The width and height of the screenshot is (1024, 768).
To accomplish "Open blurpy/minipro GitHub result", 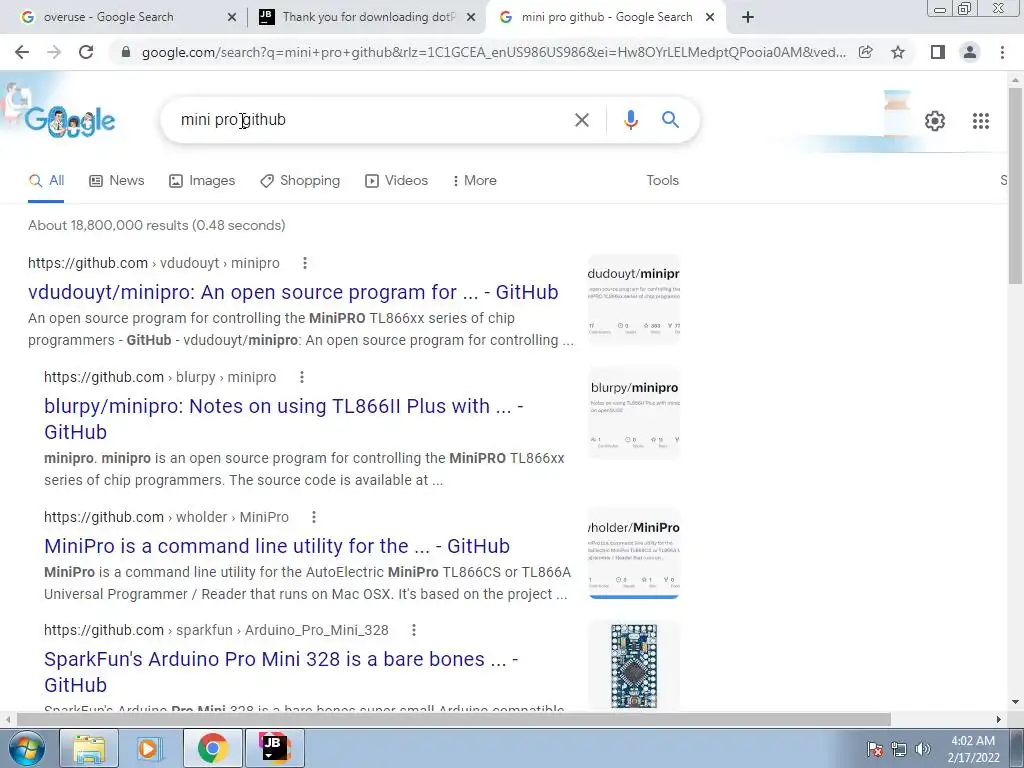I will point(283,419).
